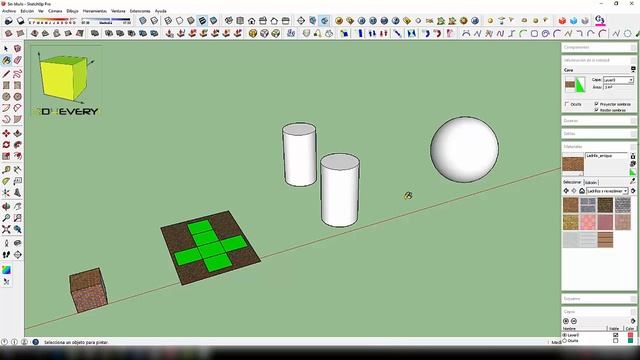Open the Herramientas menu
The height and width of the screenshot is (360, 640).
pyautogui.click(x=95, y=11)
